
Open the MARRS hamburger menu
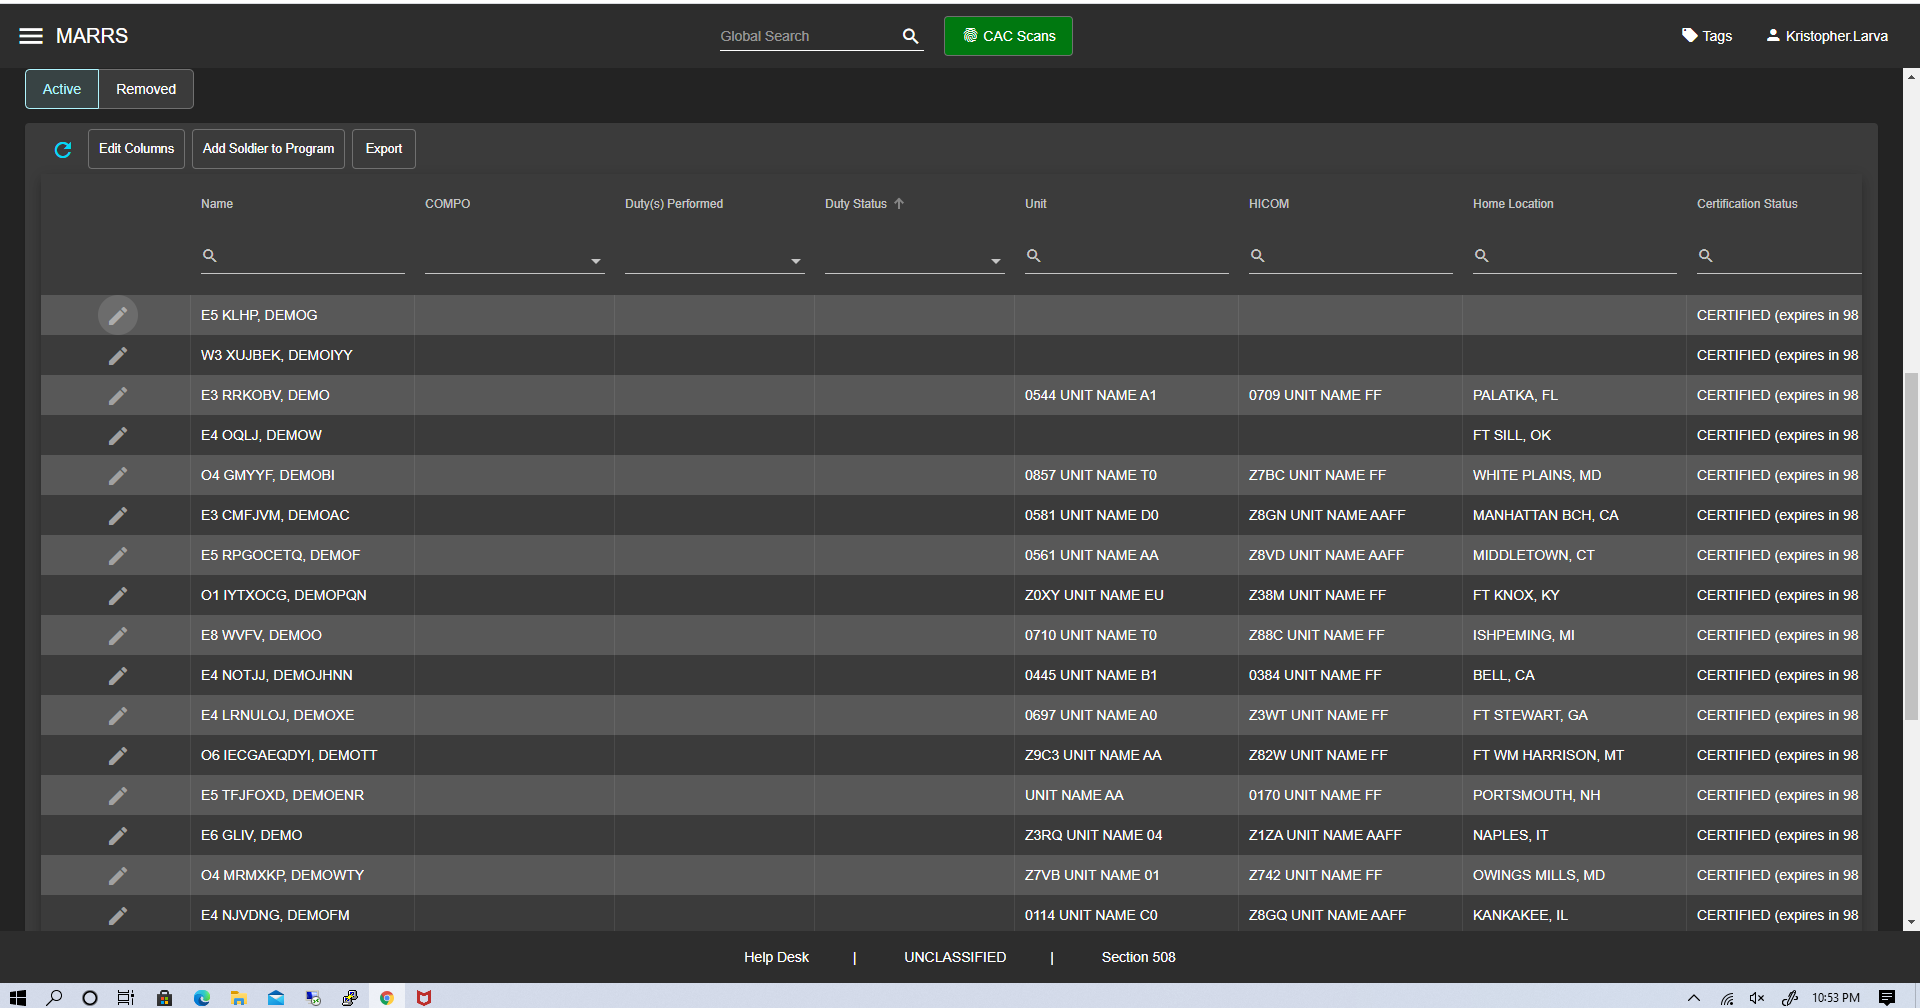pos(31,36)
